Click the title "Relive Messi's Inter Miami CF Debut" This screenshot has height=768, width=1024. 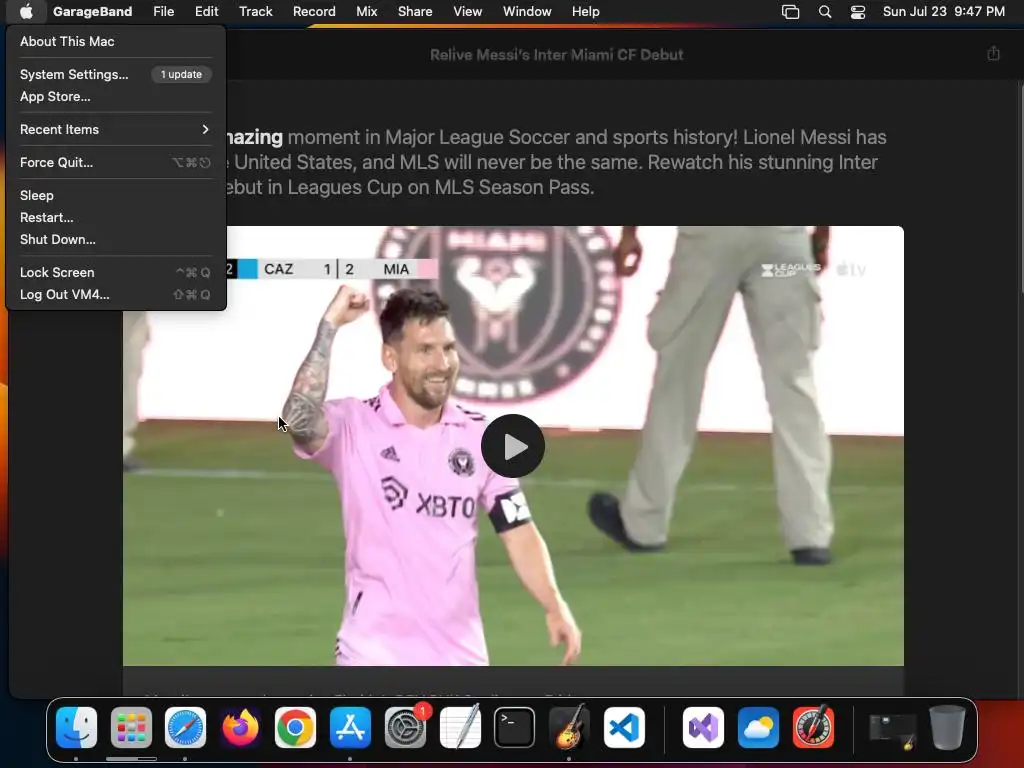(x=556, y=55)
